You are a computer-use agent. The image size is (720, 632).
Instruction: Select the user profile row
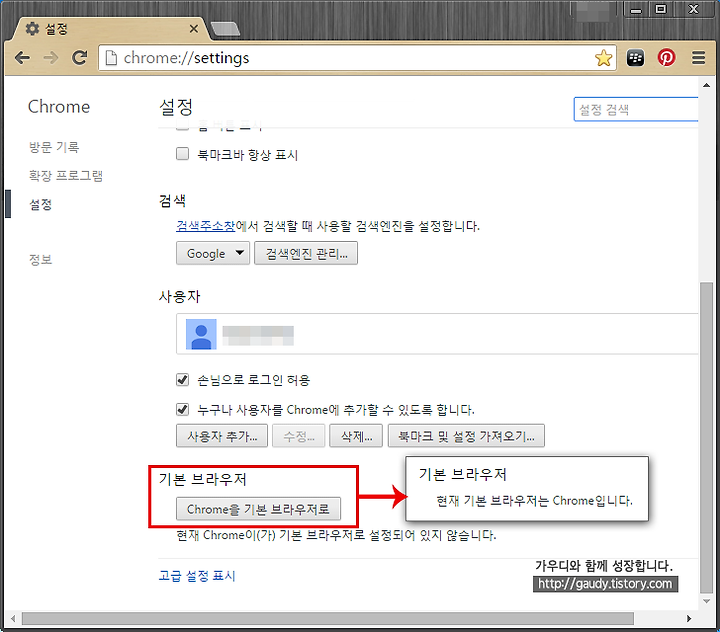[437, 334]
